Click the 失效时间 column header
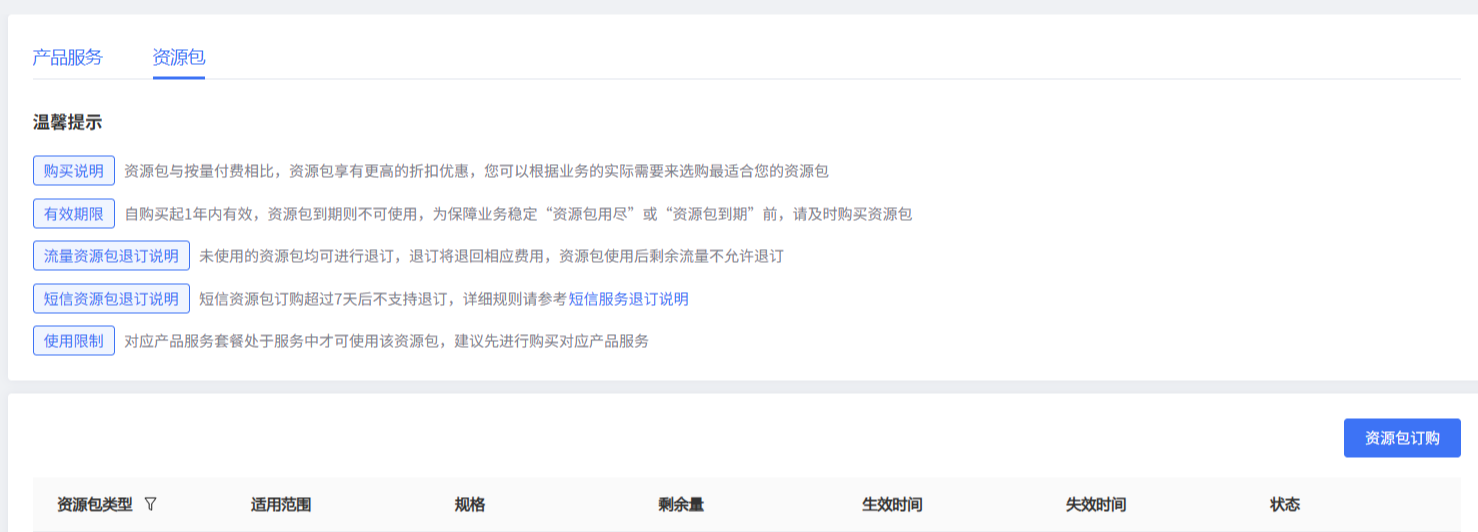The width and height of the screenshot is (1478, 532). click(x=1096, y=504)
